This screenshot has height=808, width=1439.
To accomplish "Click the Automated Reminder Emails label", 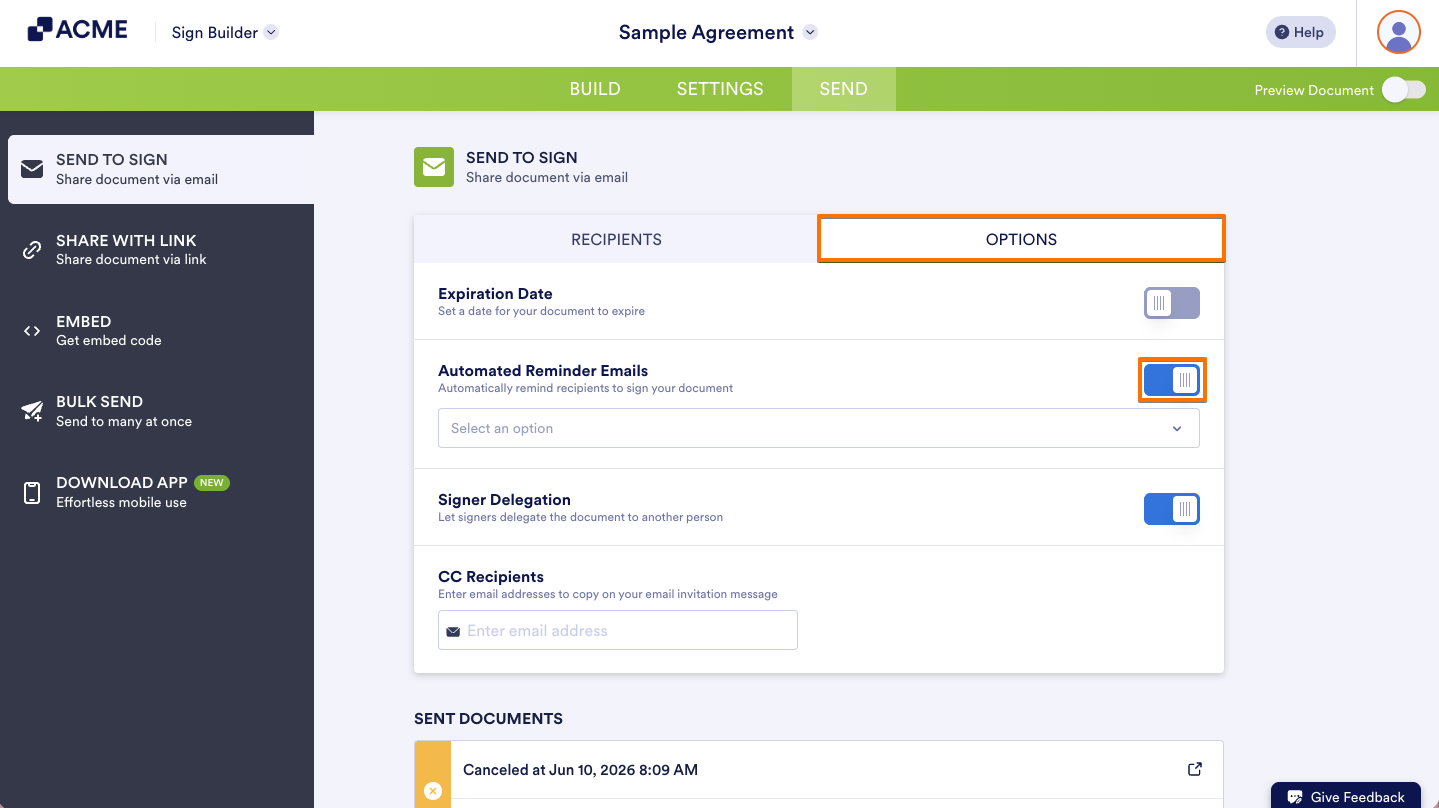I will [x=543, y=371].
